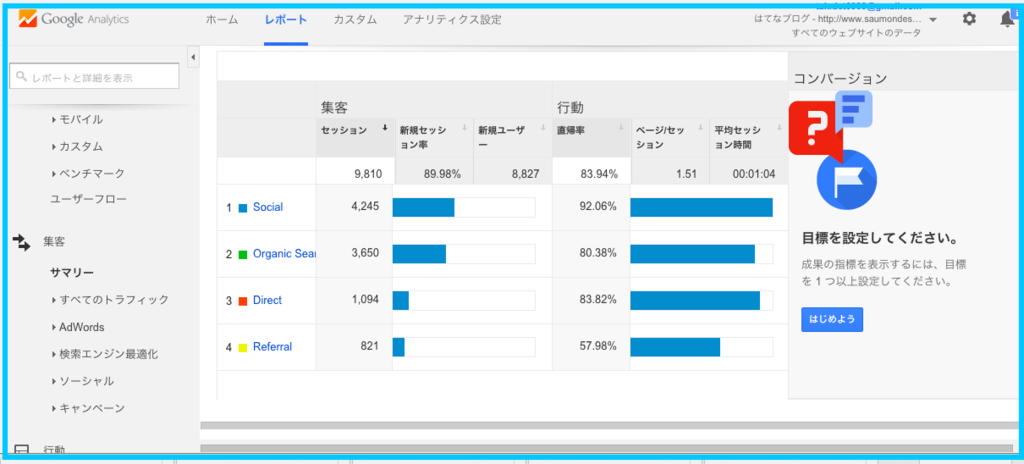Sort by ページ/セッション column header

(670, 138)
